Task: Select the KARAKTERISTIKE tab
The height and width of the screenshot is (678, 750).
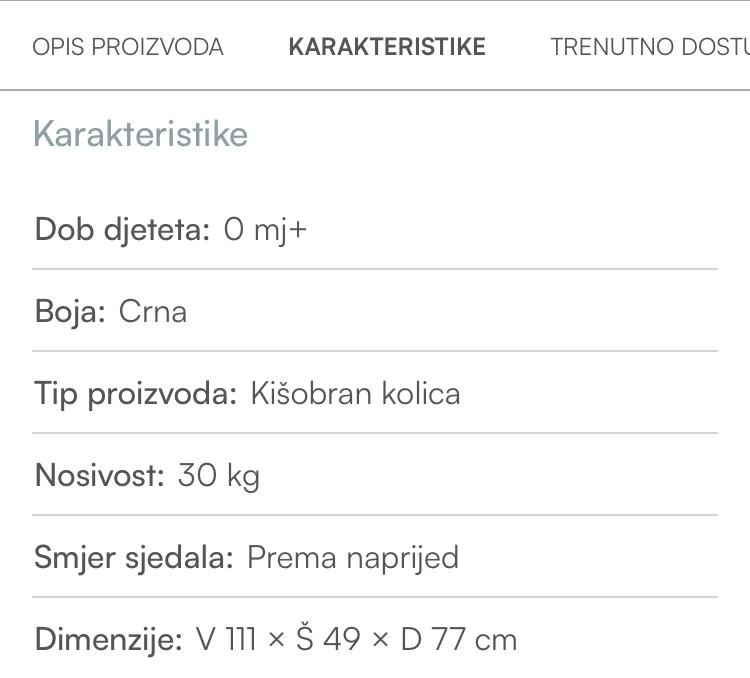Action: click(x=387, y=47)
